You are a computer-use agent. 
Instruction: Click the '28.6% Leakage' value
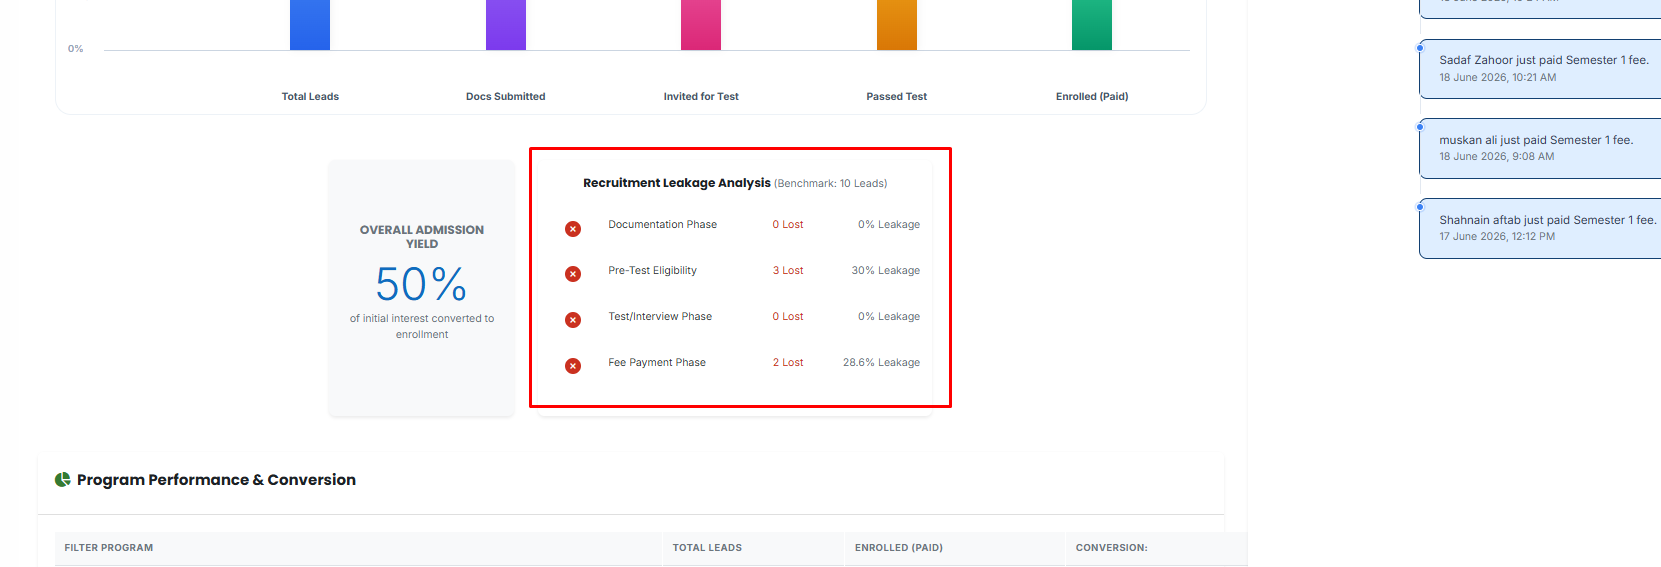pos(881,362)
